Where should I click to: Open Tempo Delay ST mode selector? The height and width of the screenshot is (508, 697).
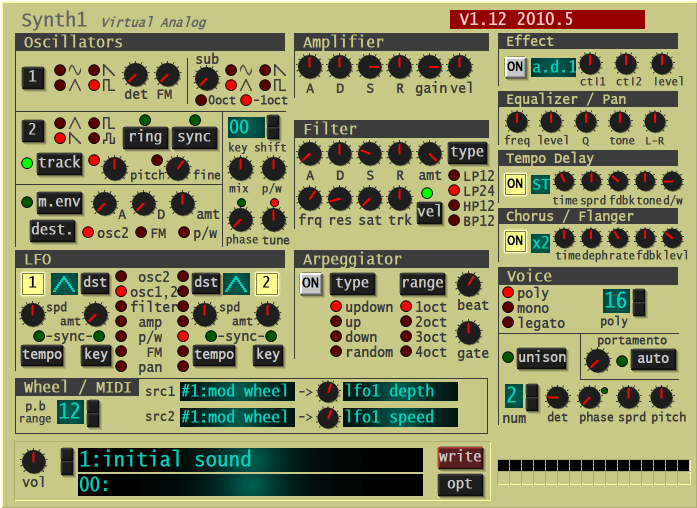point(540,184)
